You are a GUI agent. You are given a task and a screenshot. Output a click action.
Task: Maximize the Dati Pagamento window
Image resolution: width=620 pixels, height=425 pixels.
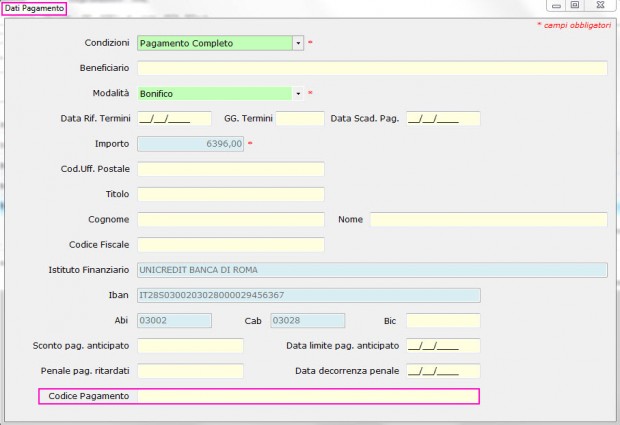point(575,5)
